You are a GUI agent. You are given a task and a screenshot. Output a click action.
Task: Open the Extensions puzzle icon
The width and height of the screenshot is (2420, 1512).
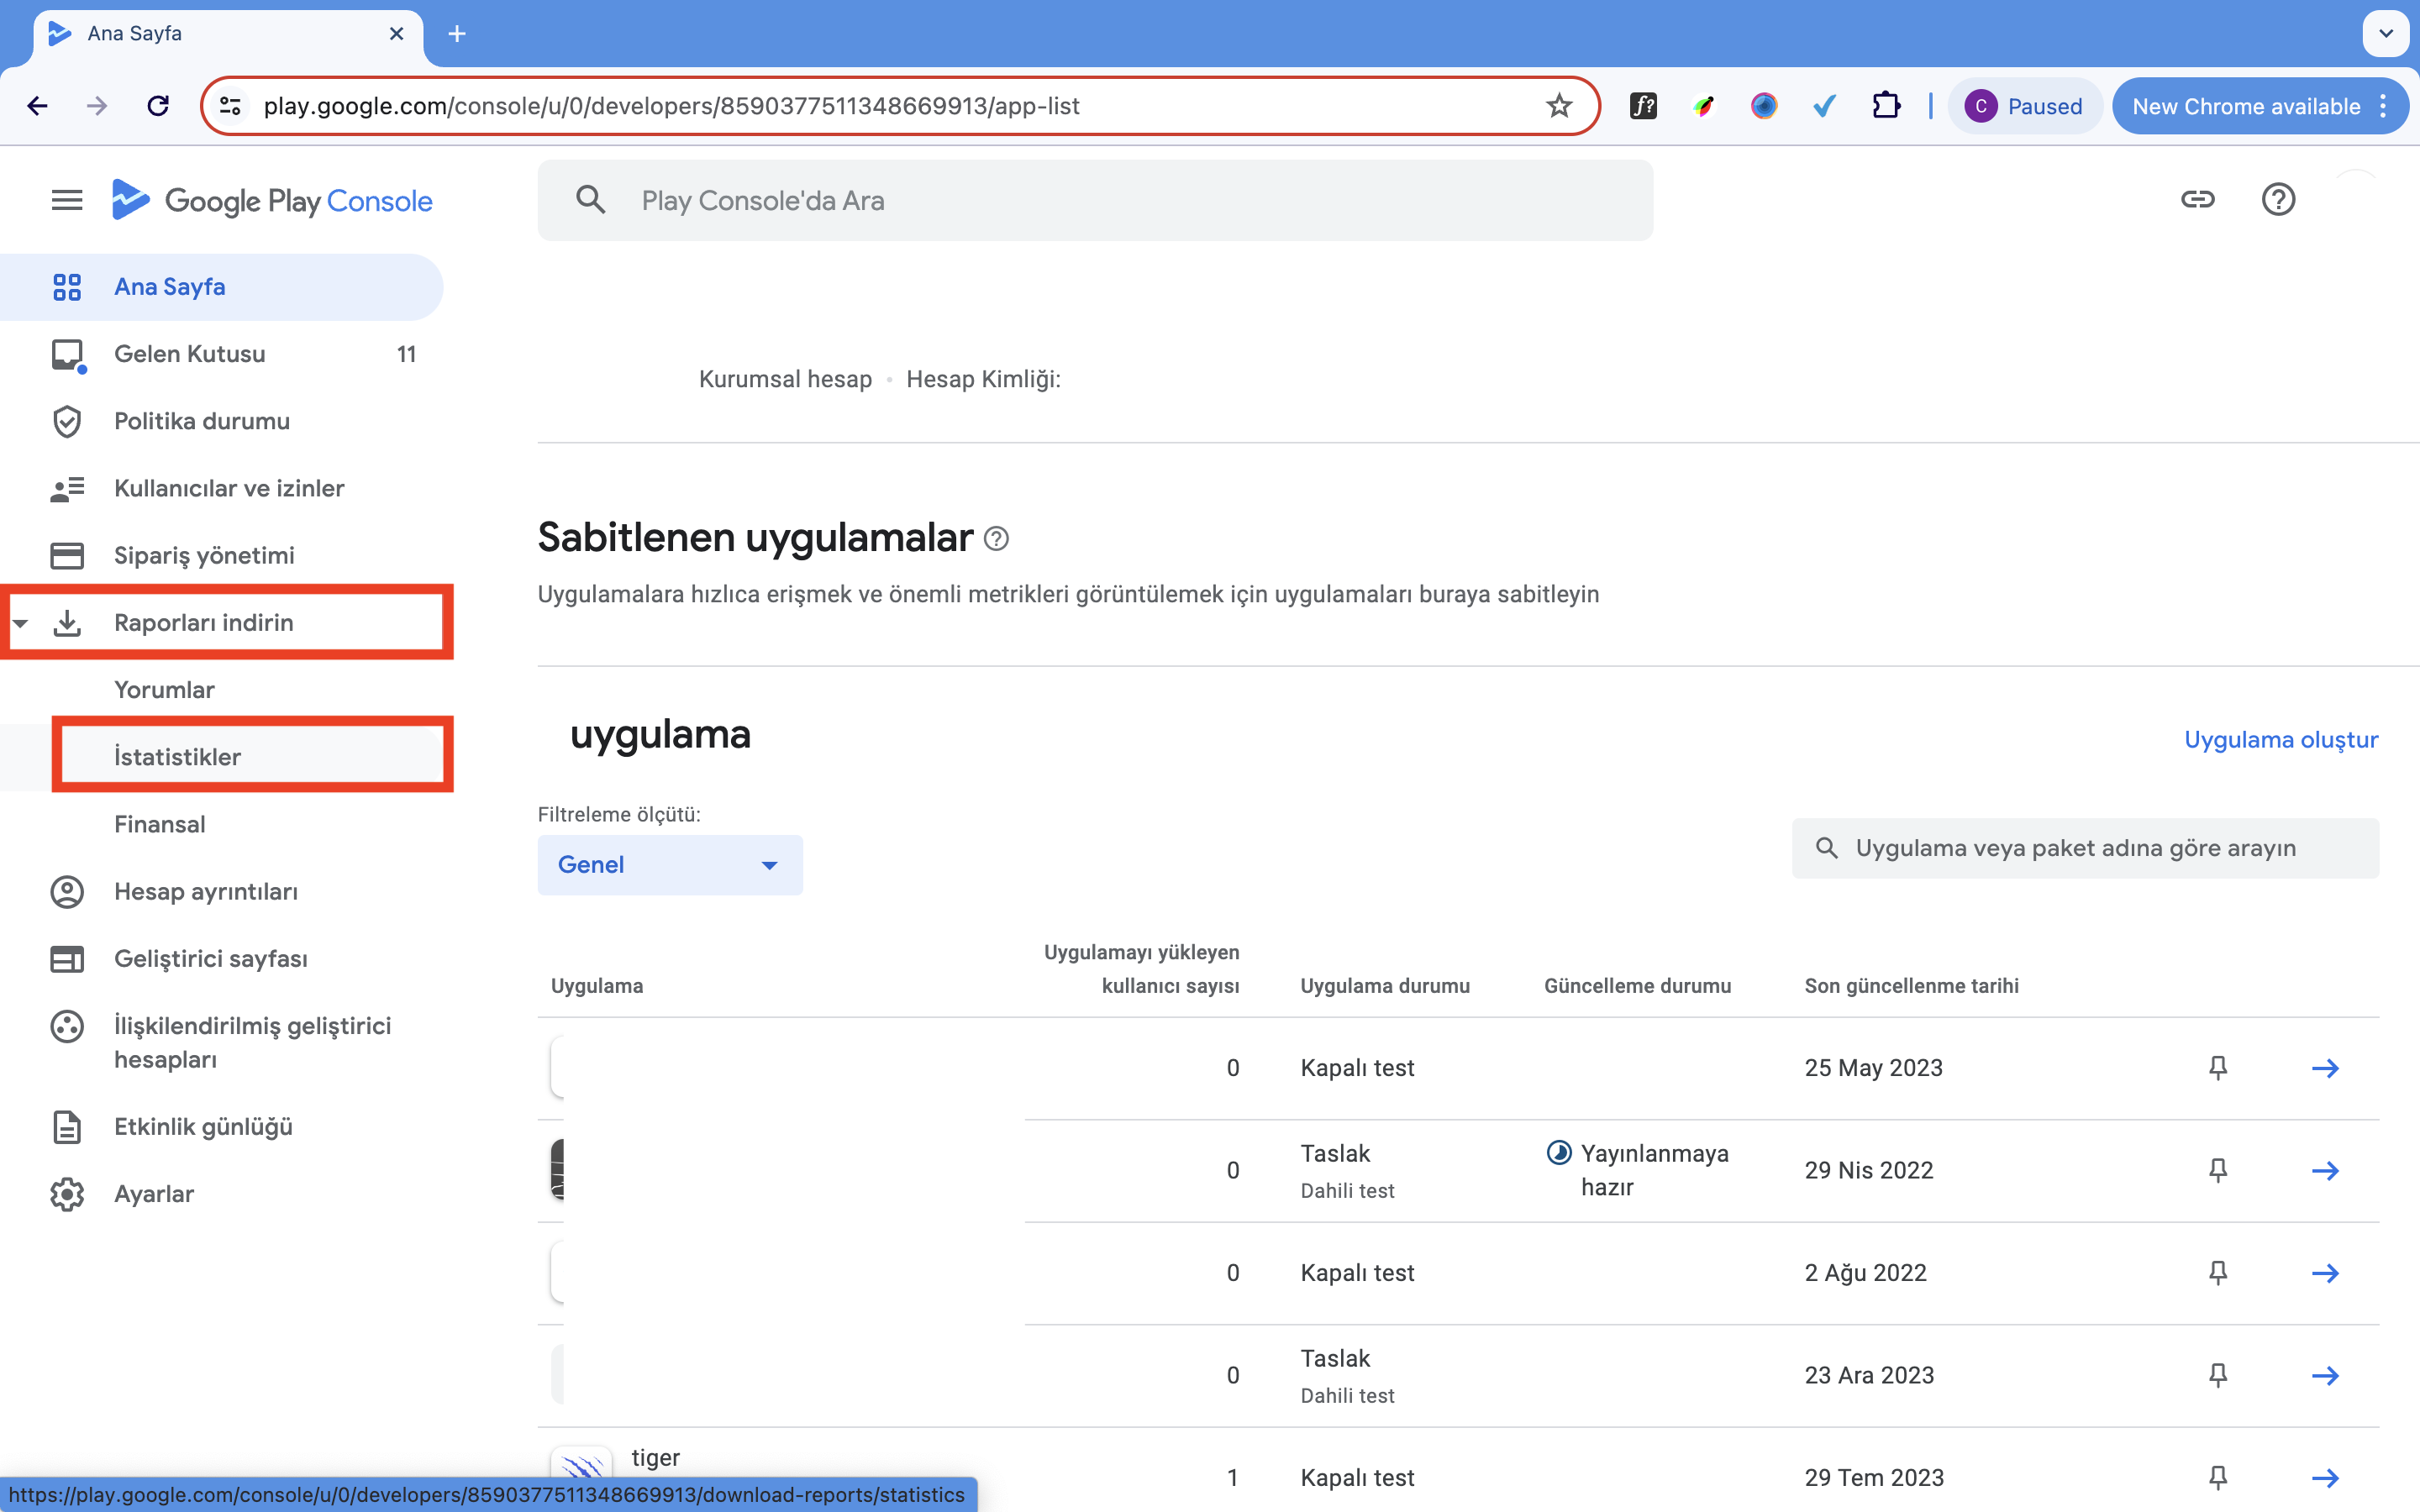[x=1886, y=106]
